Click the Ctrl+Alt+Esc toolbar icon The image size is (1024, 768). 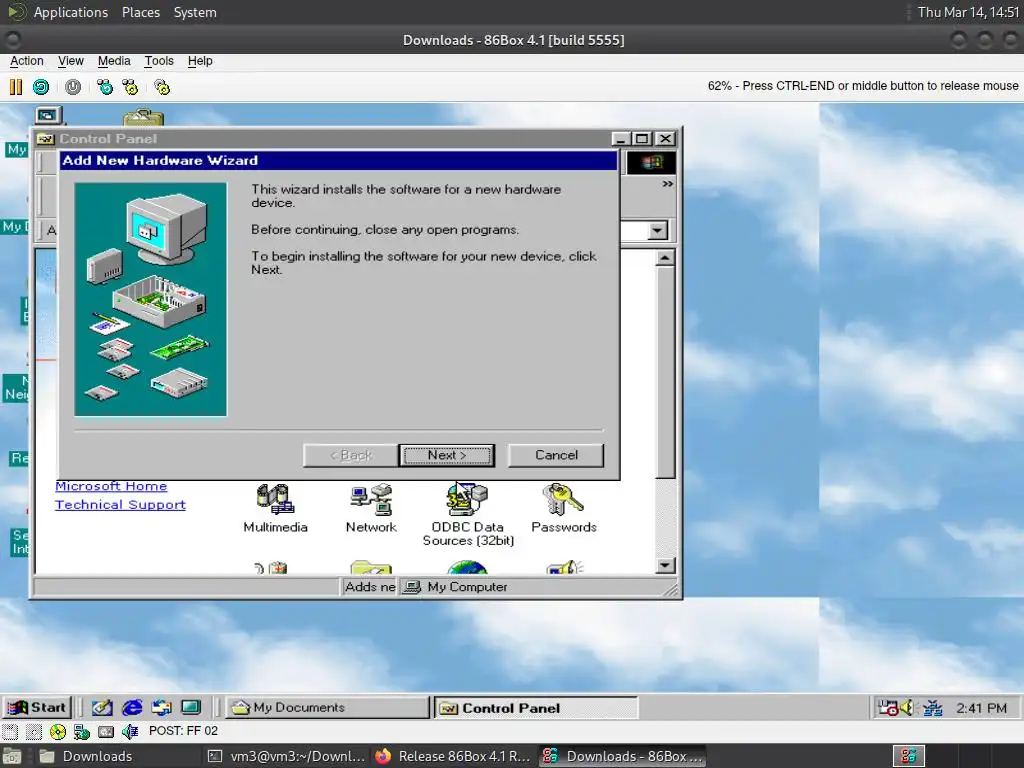click(131, 87)
